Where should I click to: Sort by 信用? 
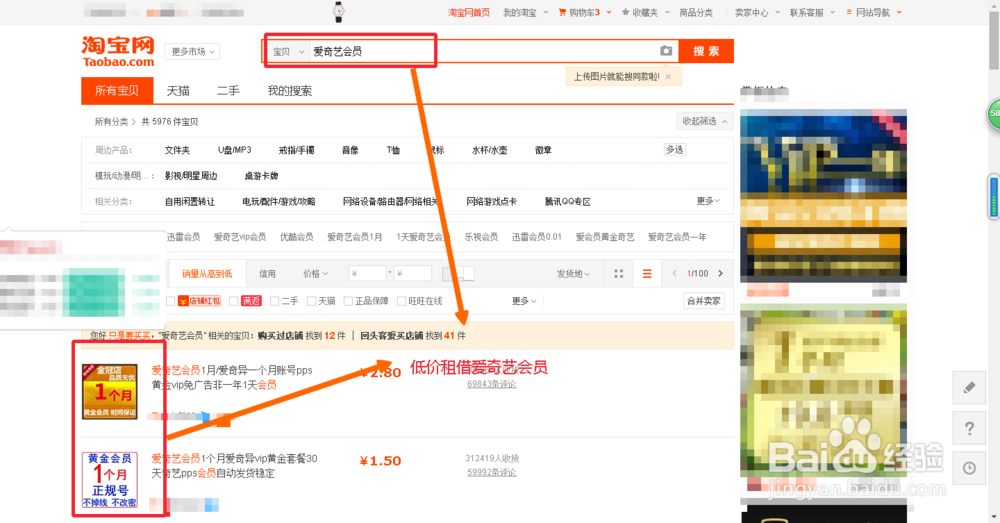click(x=267, y=274)
